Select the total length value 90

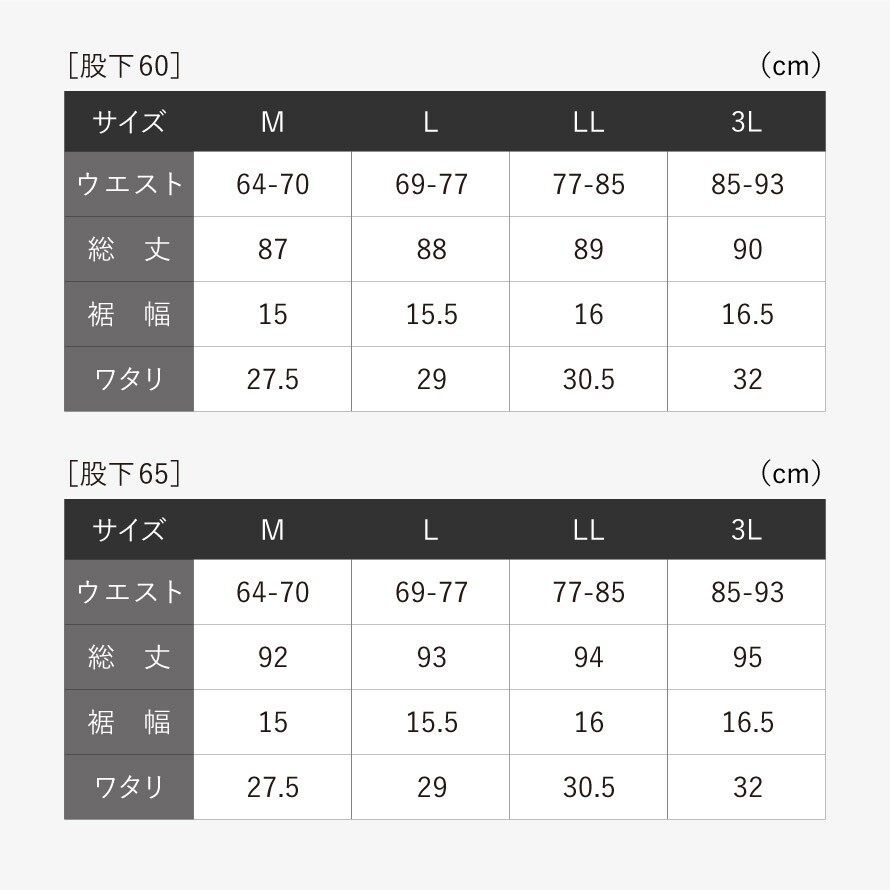tap(747, 249)
